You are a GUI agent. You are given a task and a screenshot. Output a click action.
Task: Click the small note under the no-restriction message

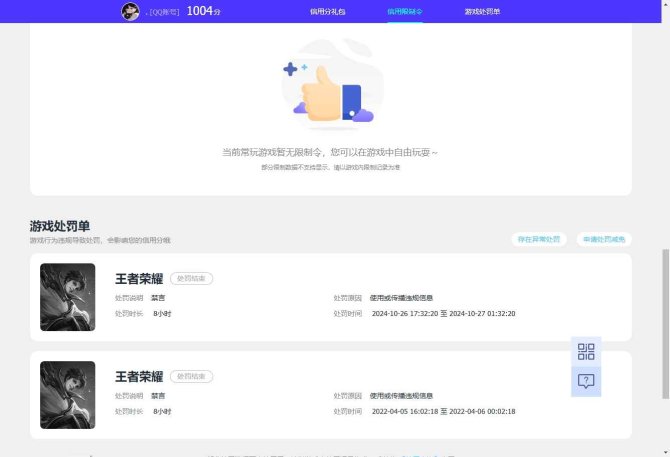(x=330, y=167)
